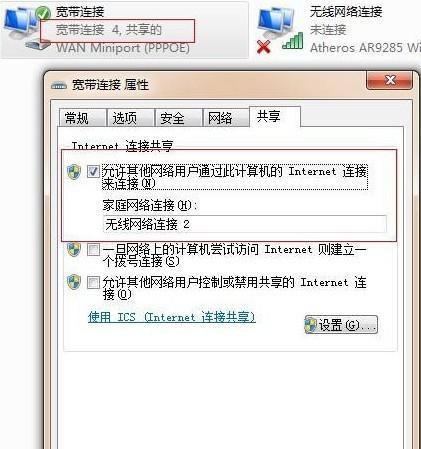This screenshot has width=421, height=449.
Task: Close the 宽带连接 属性 dialog
Action: click(389, 80)
